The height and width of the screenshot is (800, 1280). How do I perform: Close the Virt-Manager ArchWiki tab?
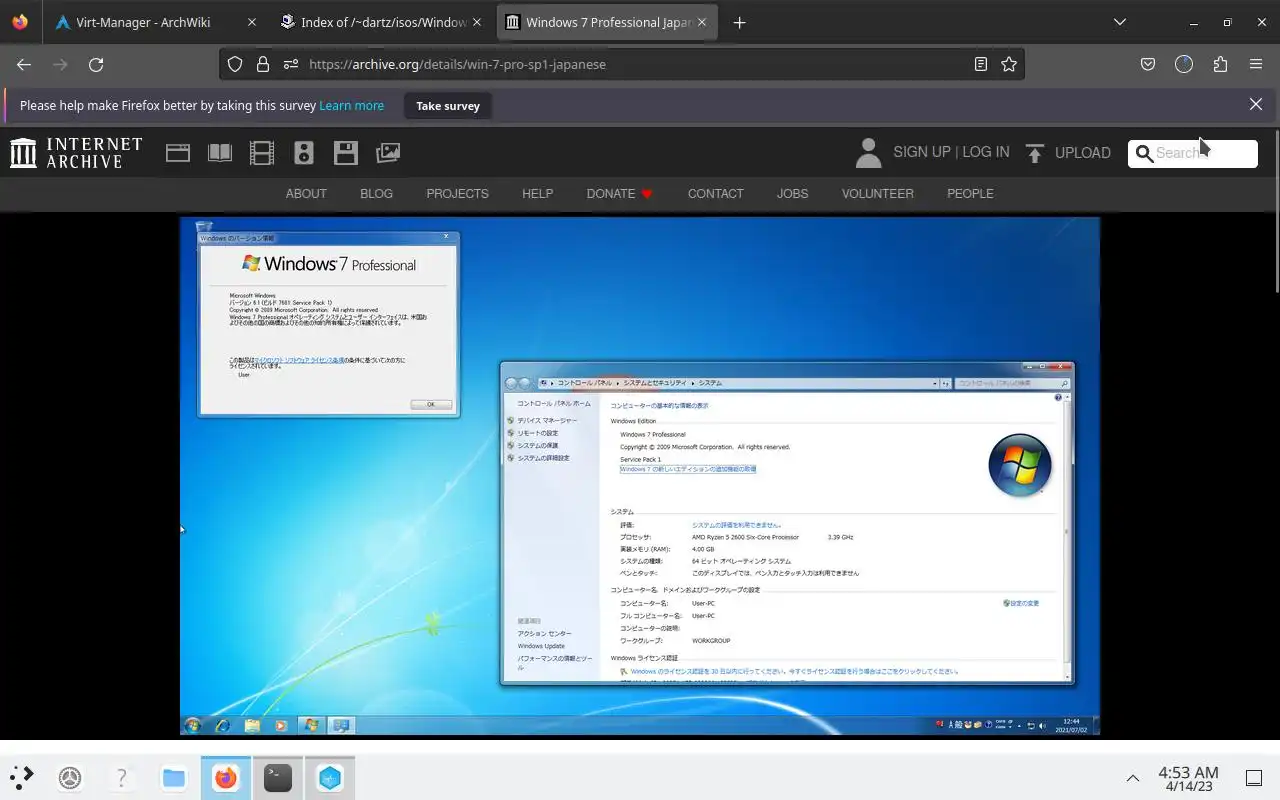pyautogui.click(x=251, y=22)
